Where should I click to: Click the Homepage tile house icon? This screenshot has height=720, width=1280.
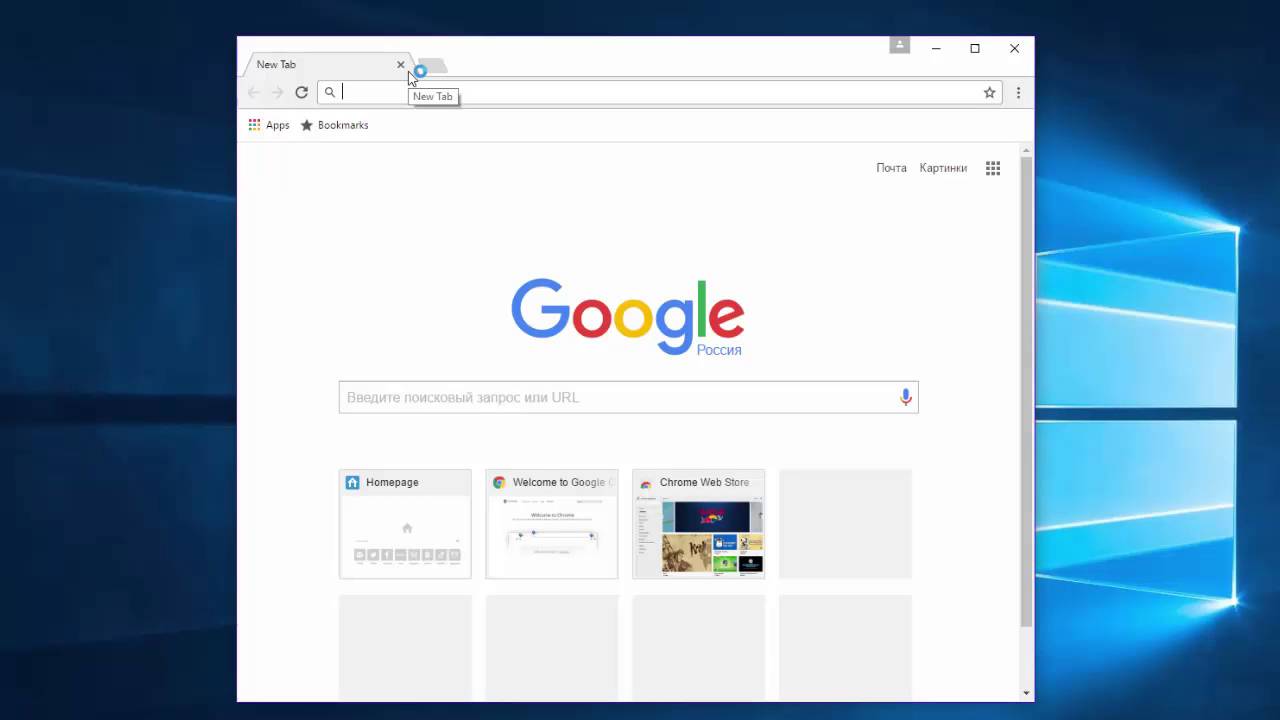[x=352, y=482]
